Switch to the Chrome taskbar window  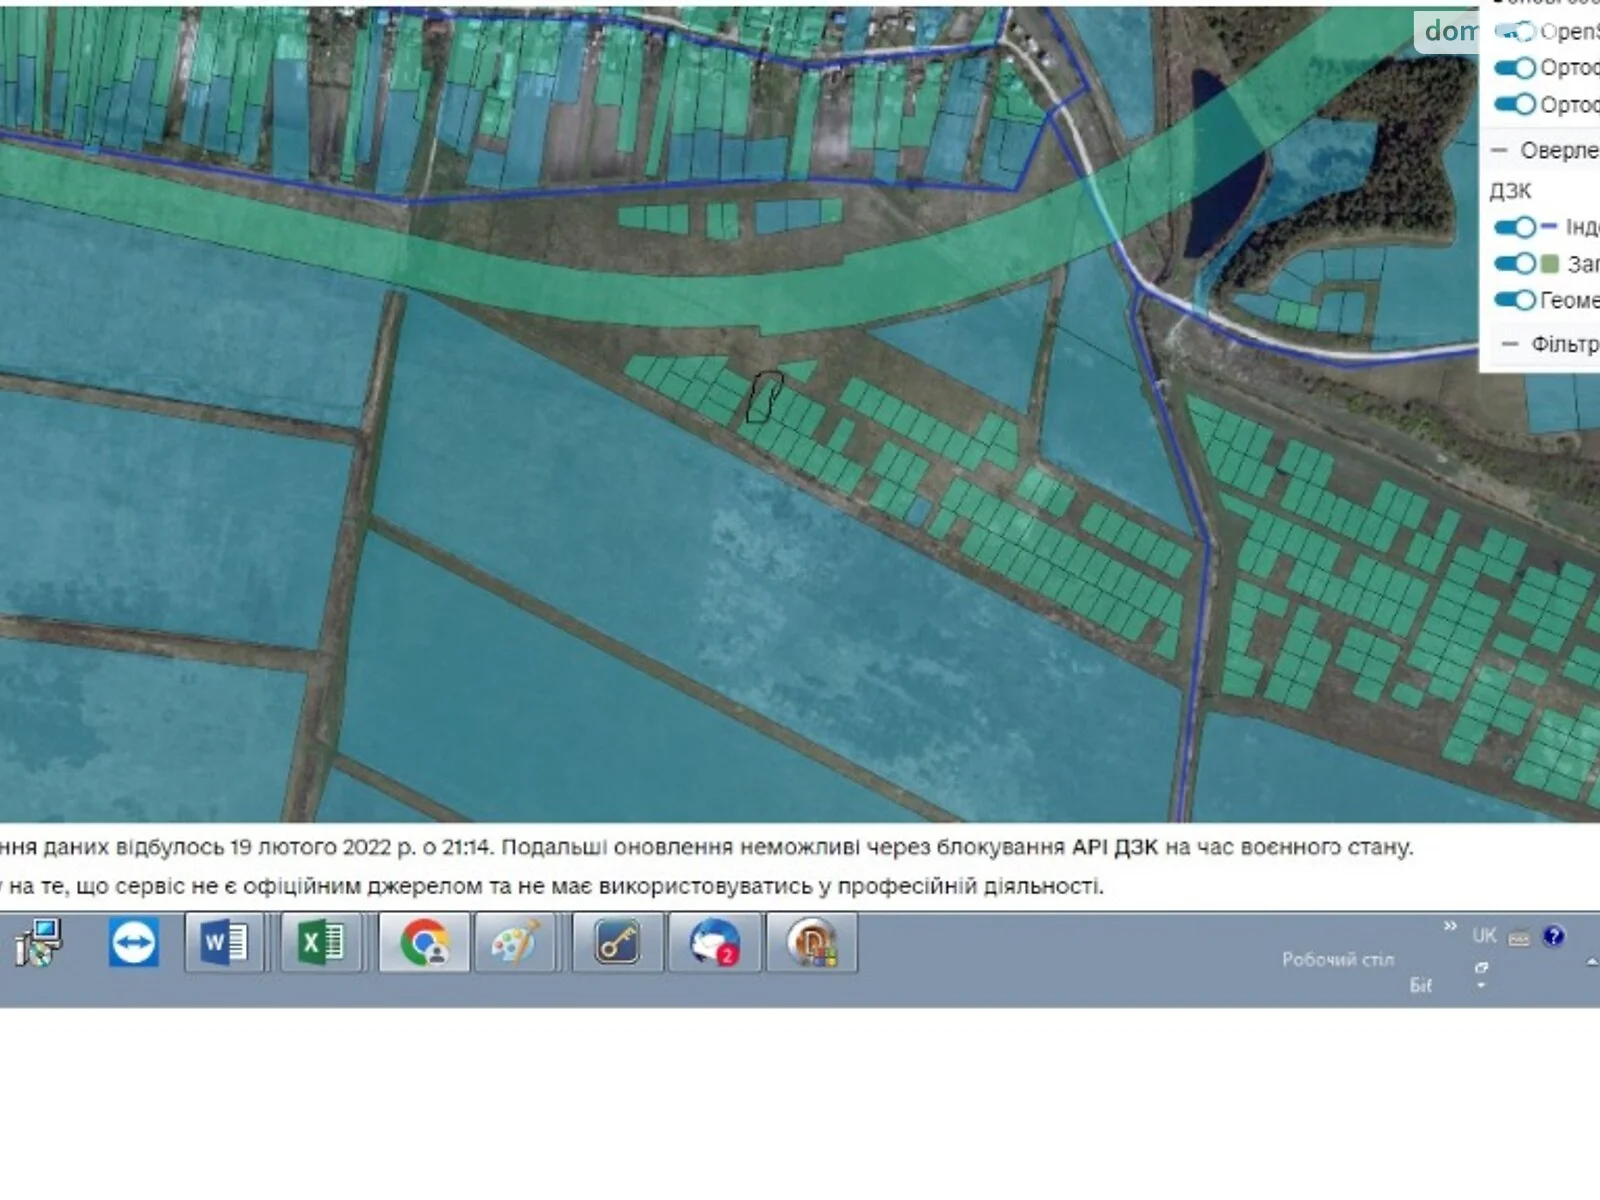coord(424,942)
